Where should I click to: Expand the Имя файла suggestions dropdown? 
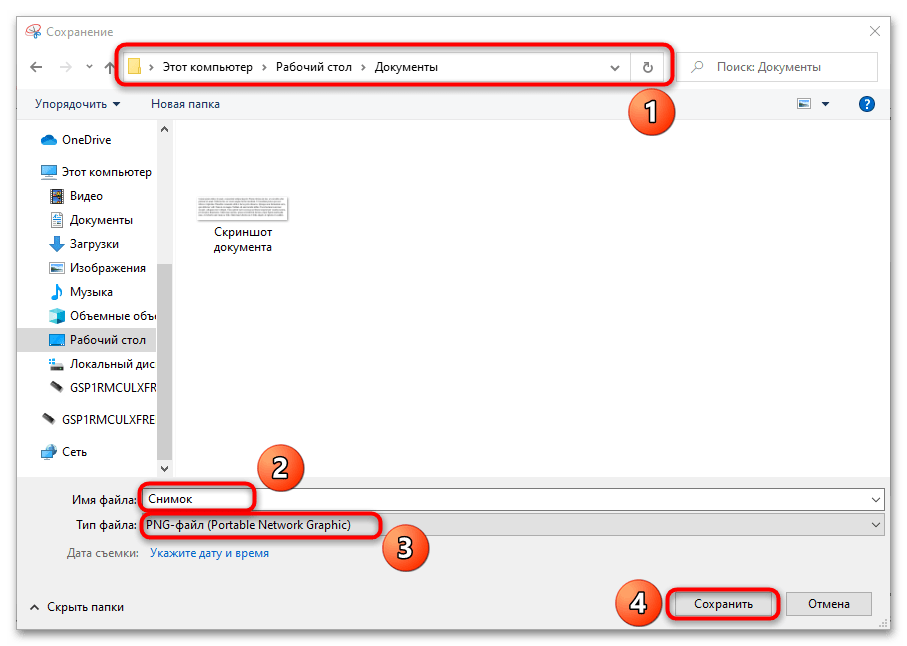pyautogui.click(x=876, y=499)
